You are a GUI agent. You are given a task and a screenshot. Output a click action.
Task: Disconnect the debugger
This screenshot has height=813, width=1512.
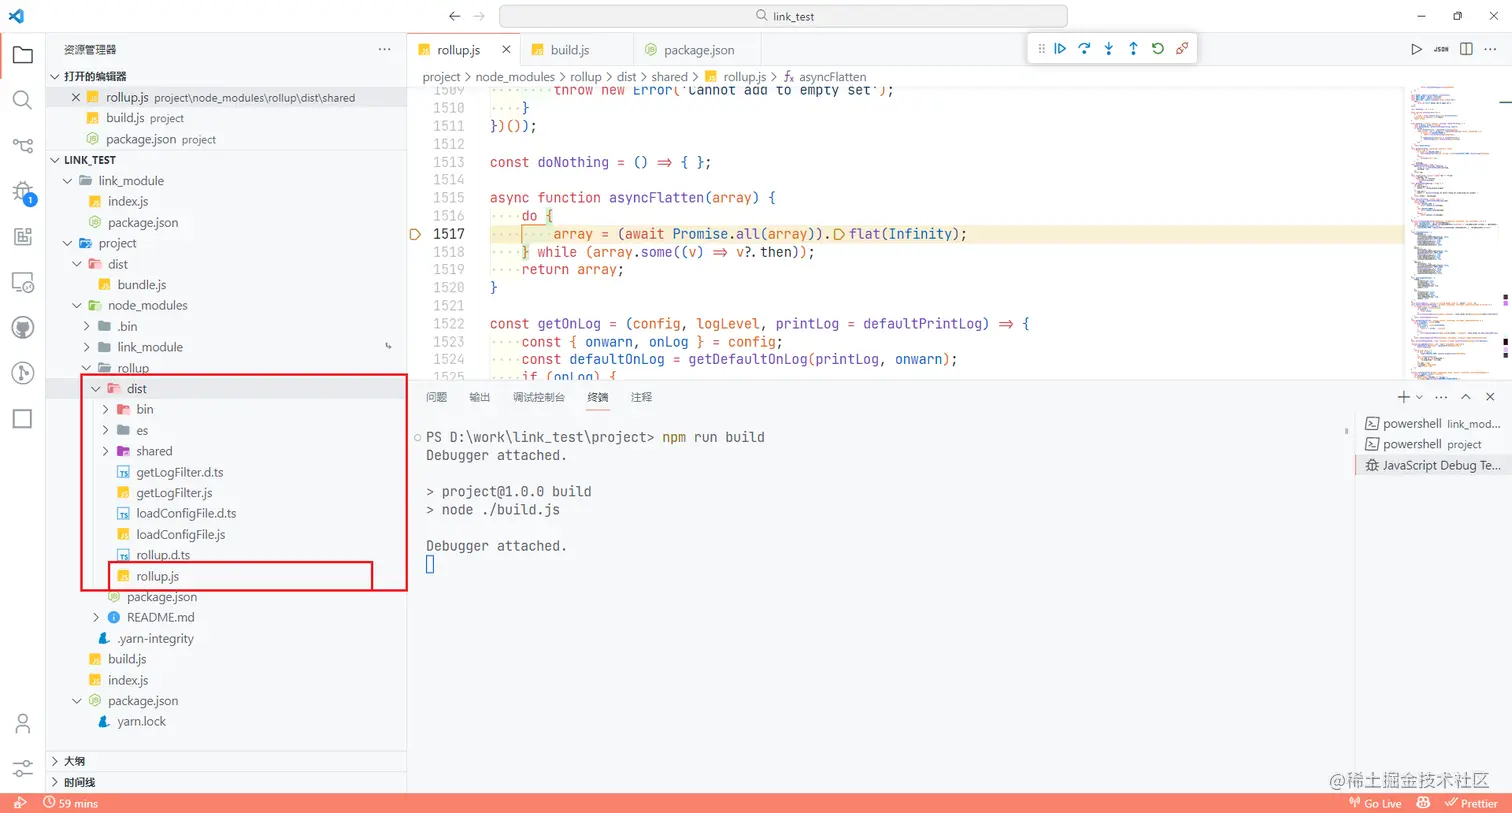1182,47
